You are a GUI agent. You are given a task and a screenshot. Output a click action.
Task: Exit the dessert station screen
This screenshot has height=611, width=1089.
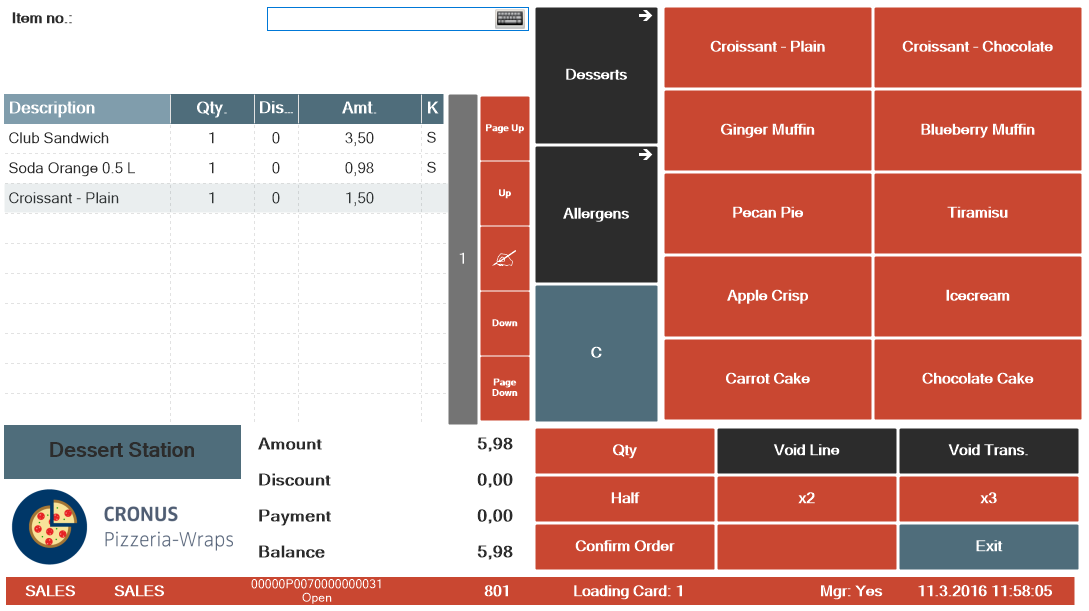tap(988, 546)
